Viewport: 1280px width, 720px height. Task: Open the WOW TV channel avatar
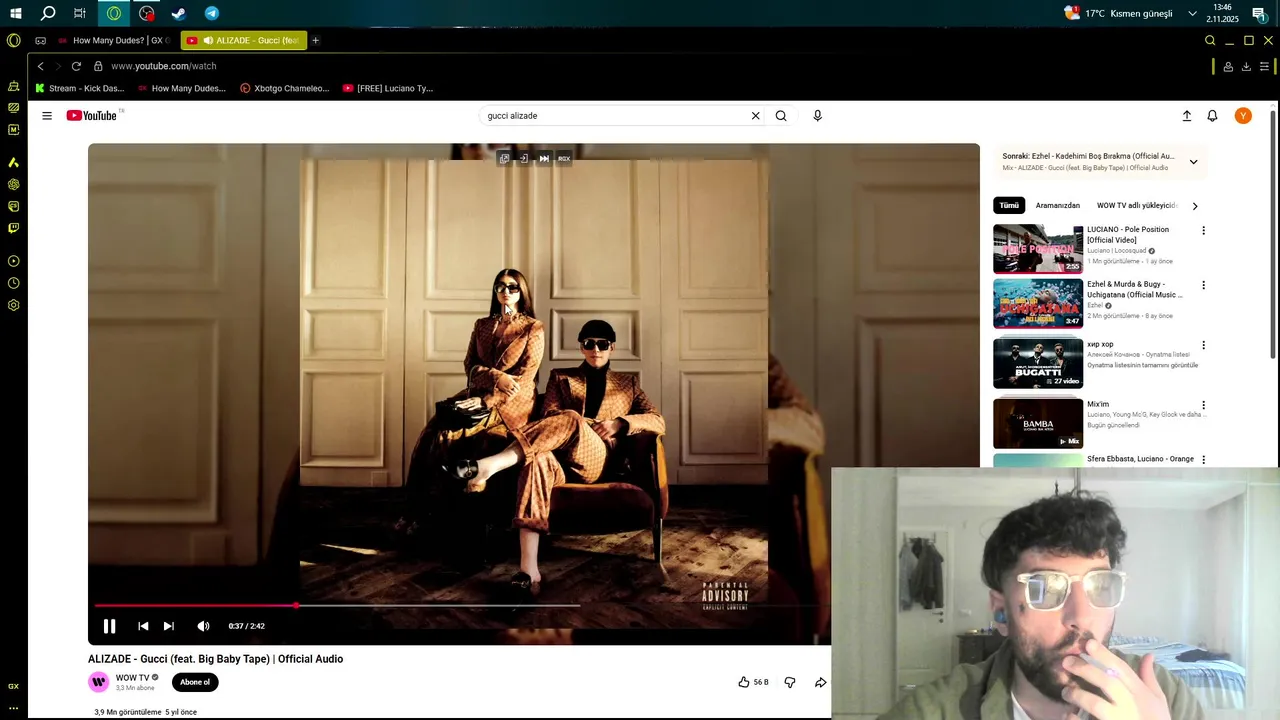99,682
